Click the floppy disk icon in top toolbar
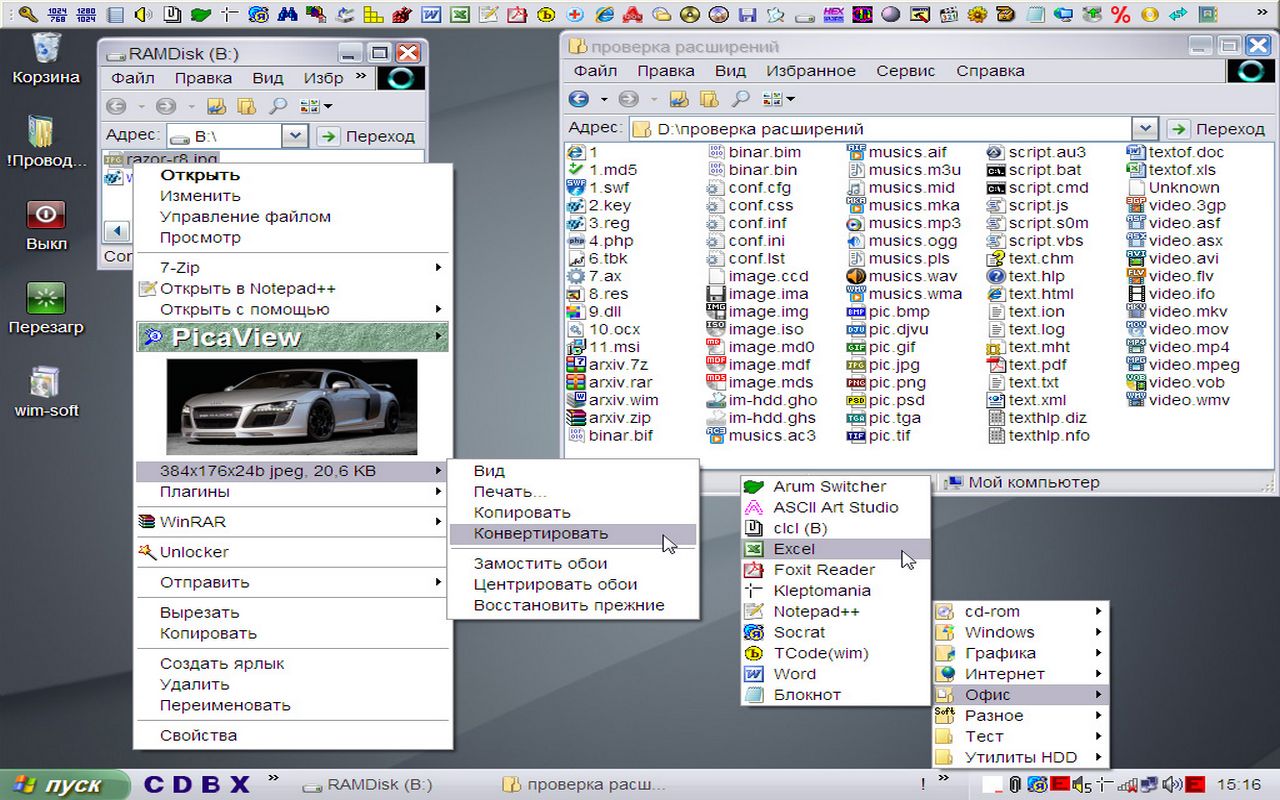1280x800 pixels. (x=746, y=14)
